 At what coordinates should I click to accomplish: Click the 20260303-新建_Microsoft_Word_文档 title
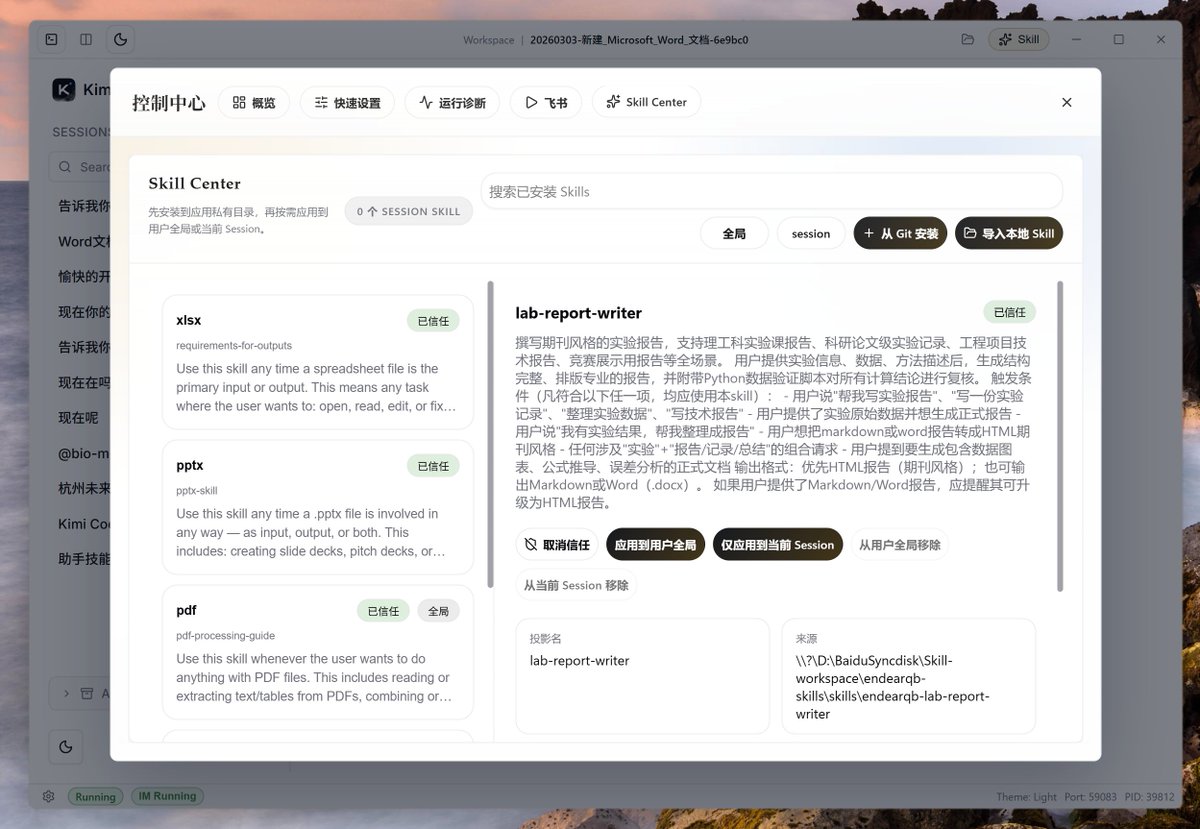[x=640, y=40]
